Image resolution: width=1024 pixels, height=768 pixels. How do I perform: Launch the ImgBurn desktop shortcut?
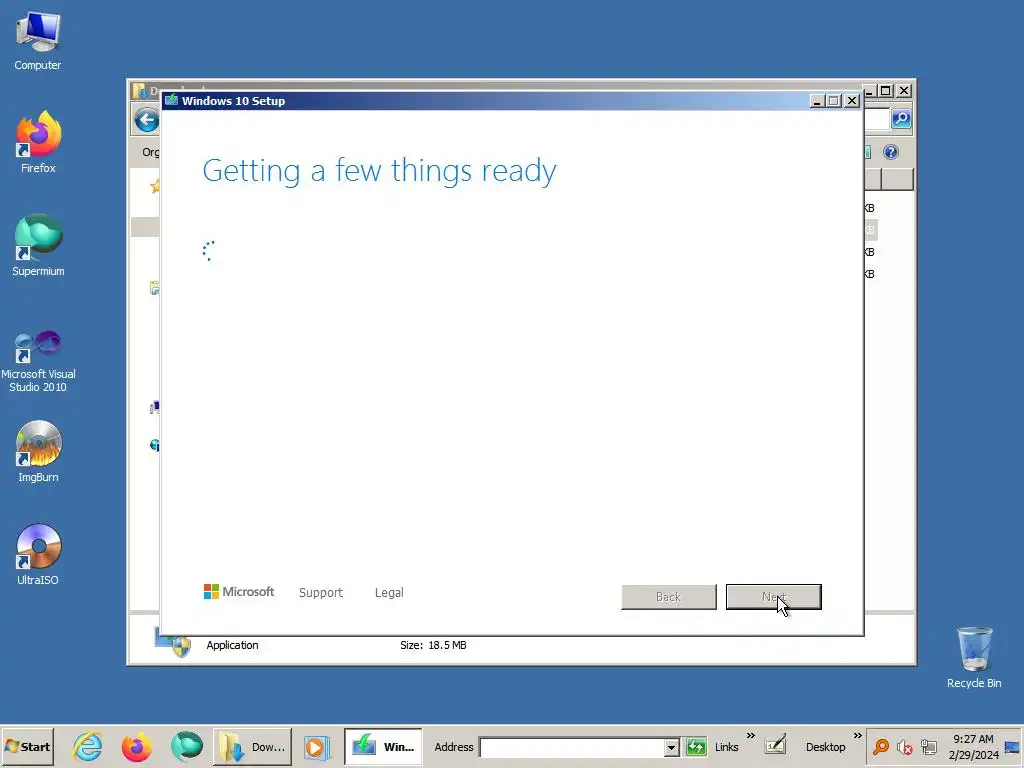click(x=38, y=451)
